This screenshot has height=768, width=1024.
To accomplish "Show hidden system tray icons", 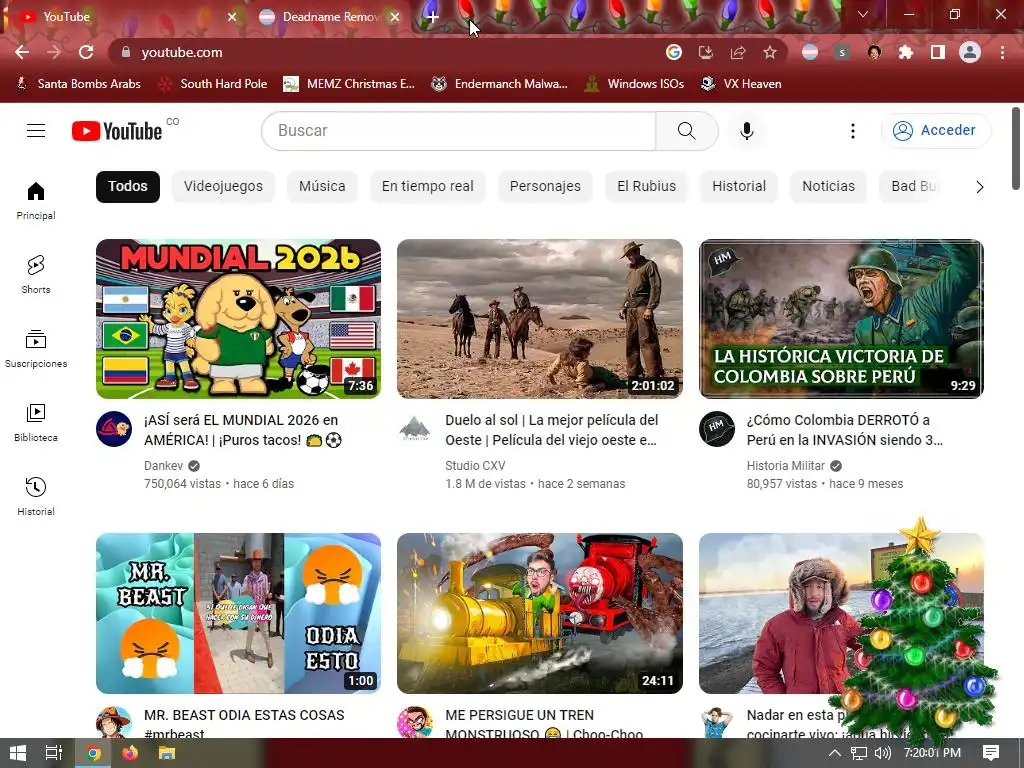I will tap(835, 753).
